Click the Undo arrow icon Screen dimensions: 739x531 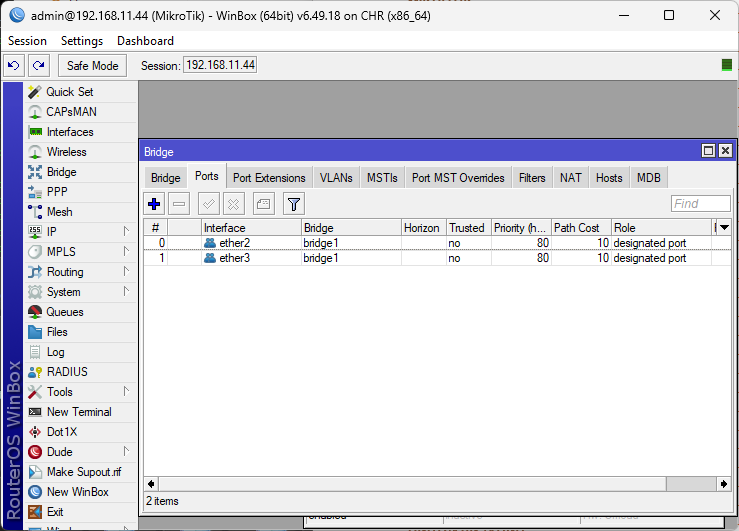pos(14,65)
